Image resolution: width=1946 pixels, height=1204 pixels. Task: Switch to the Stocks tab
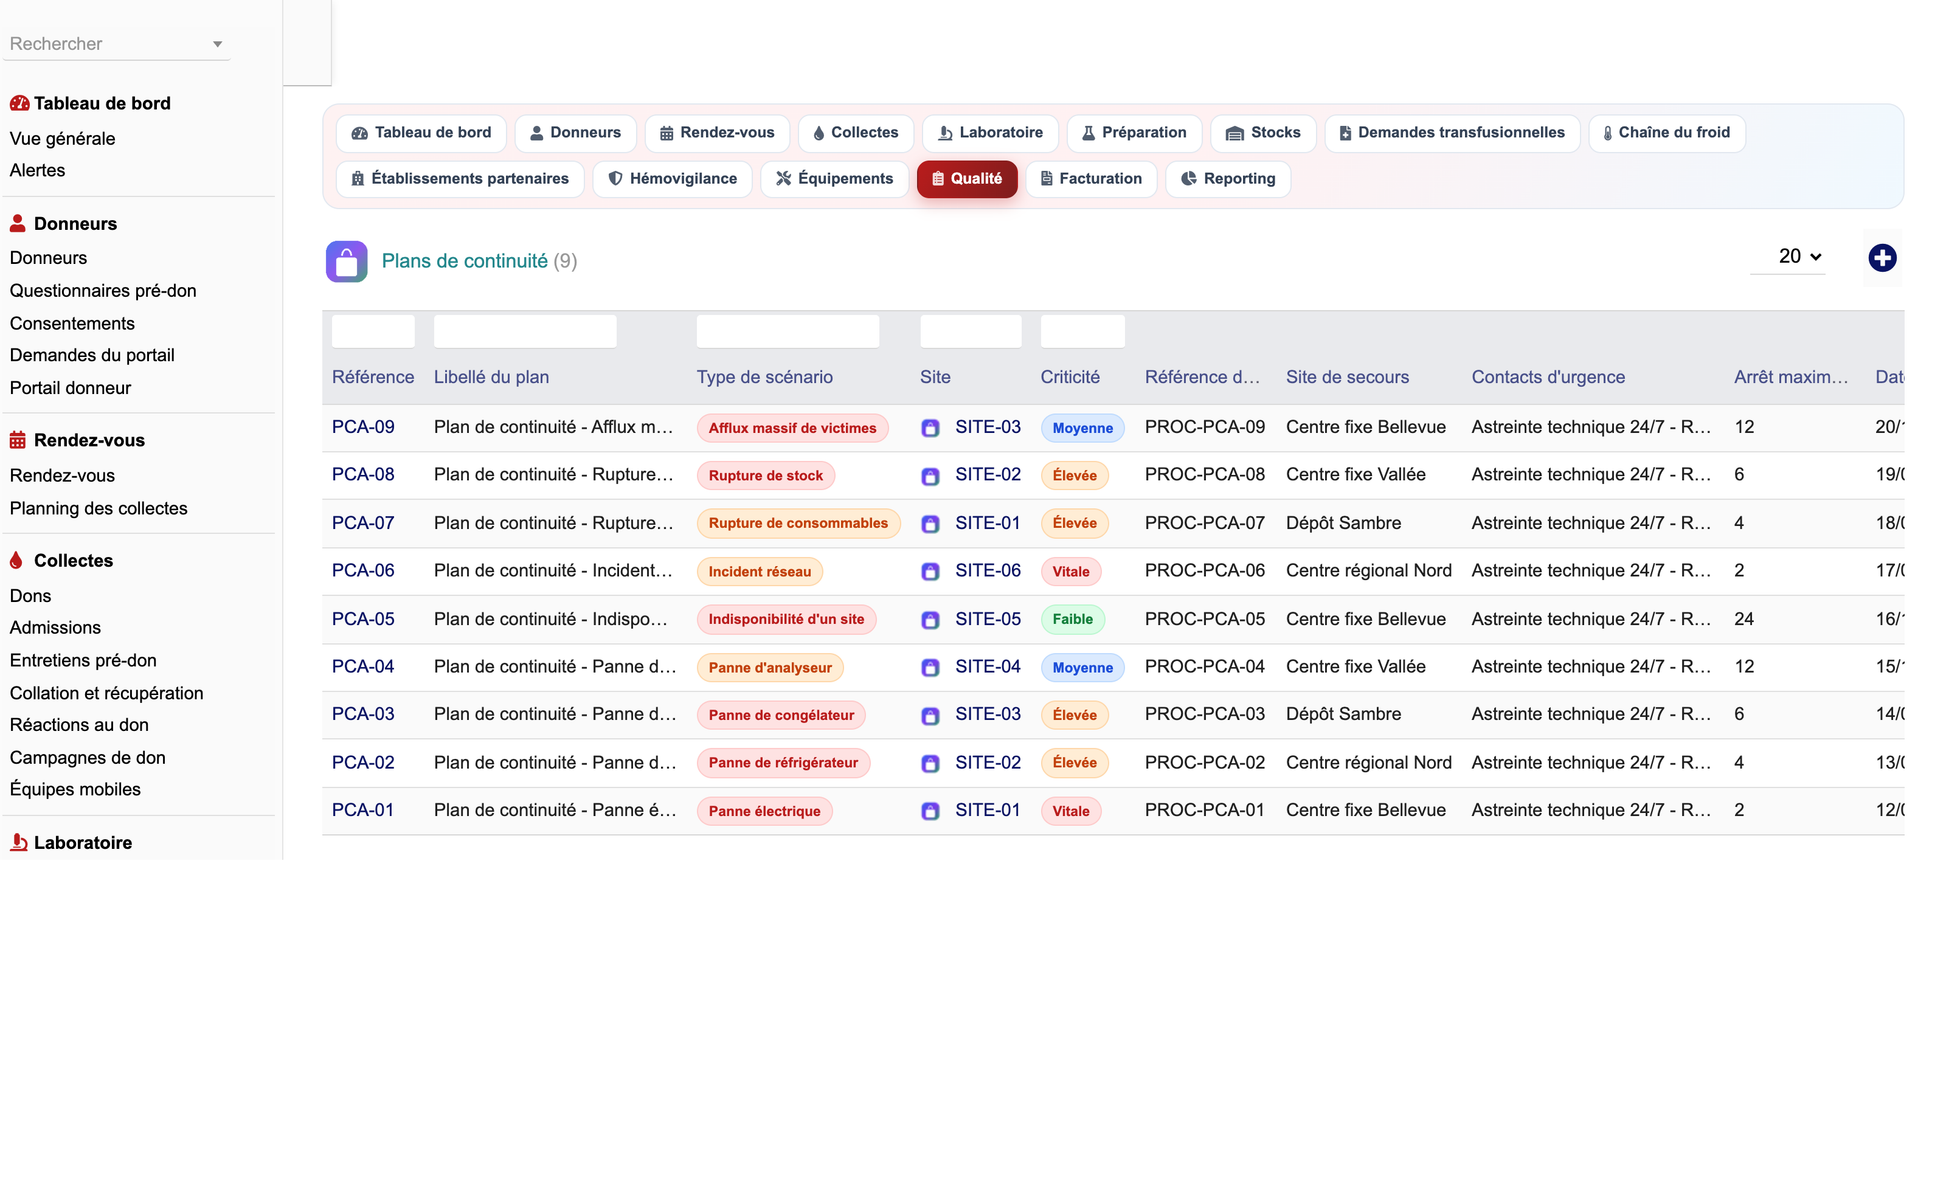pyautogui.click(x=1263, y=133)
